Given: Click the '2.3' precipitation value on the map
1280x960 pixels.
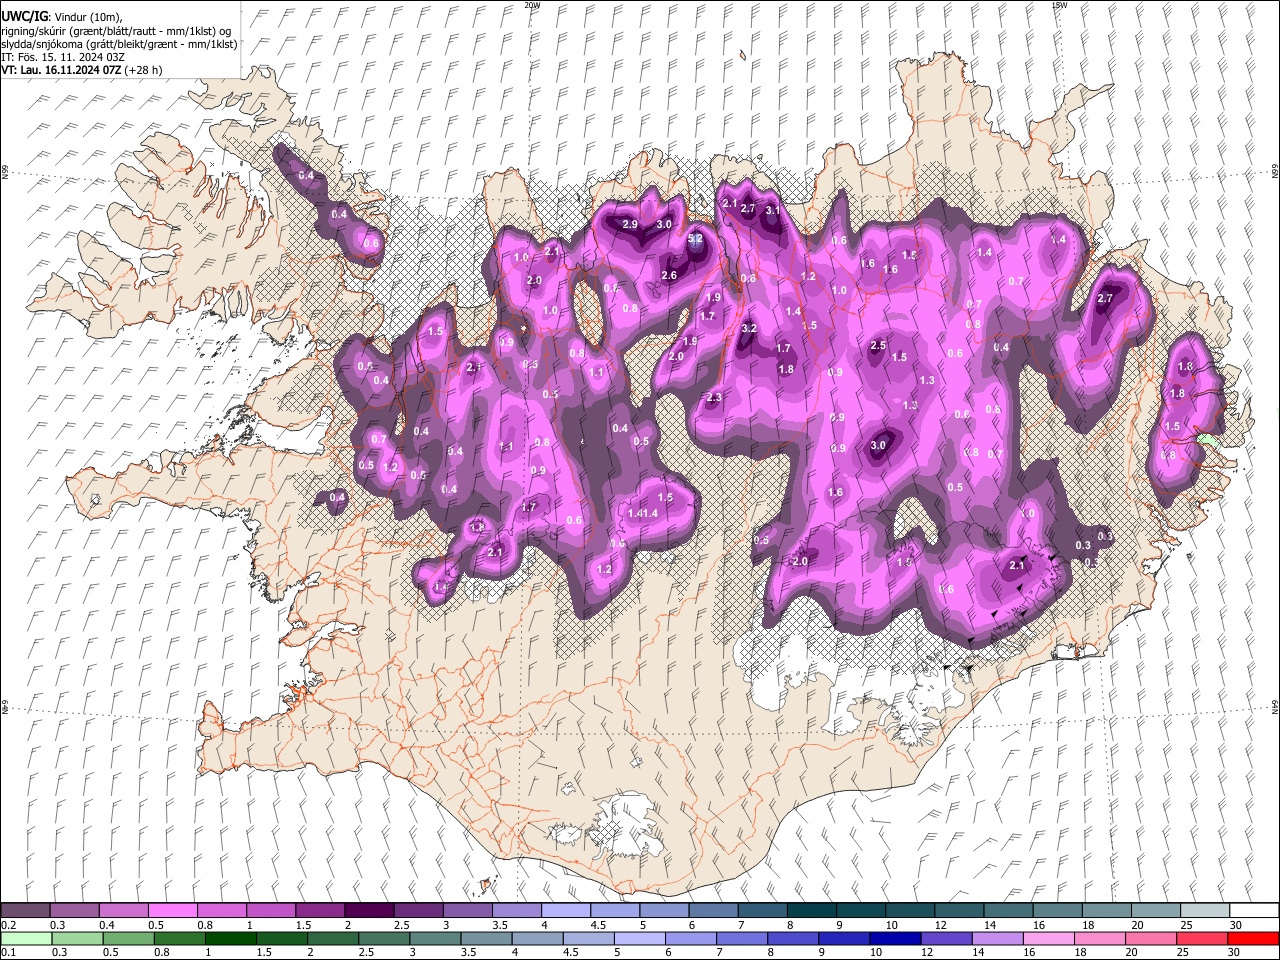Looking at the screenshot, I should pyautogui.click(x=713, y=398).
